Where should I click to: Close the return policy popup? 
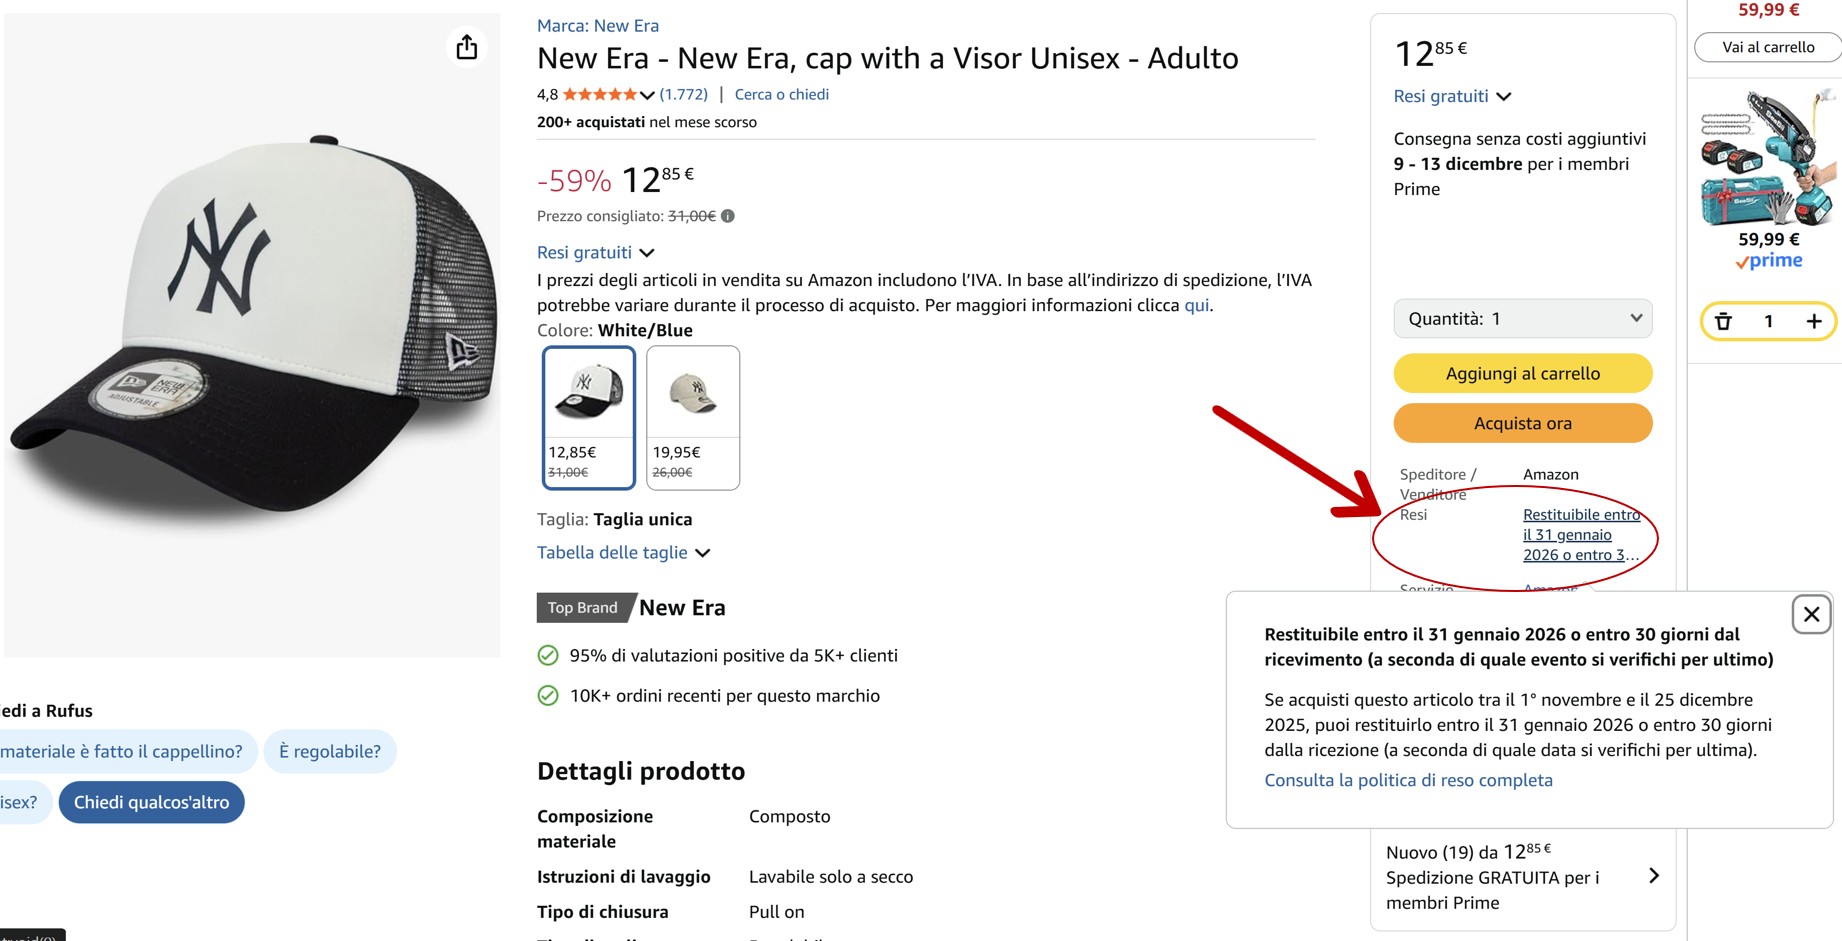tap(1811, 614)
